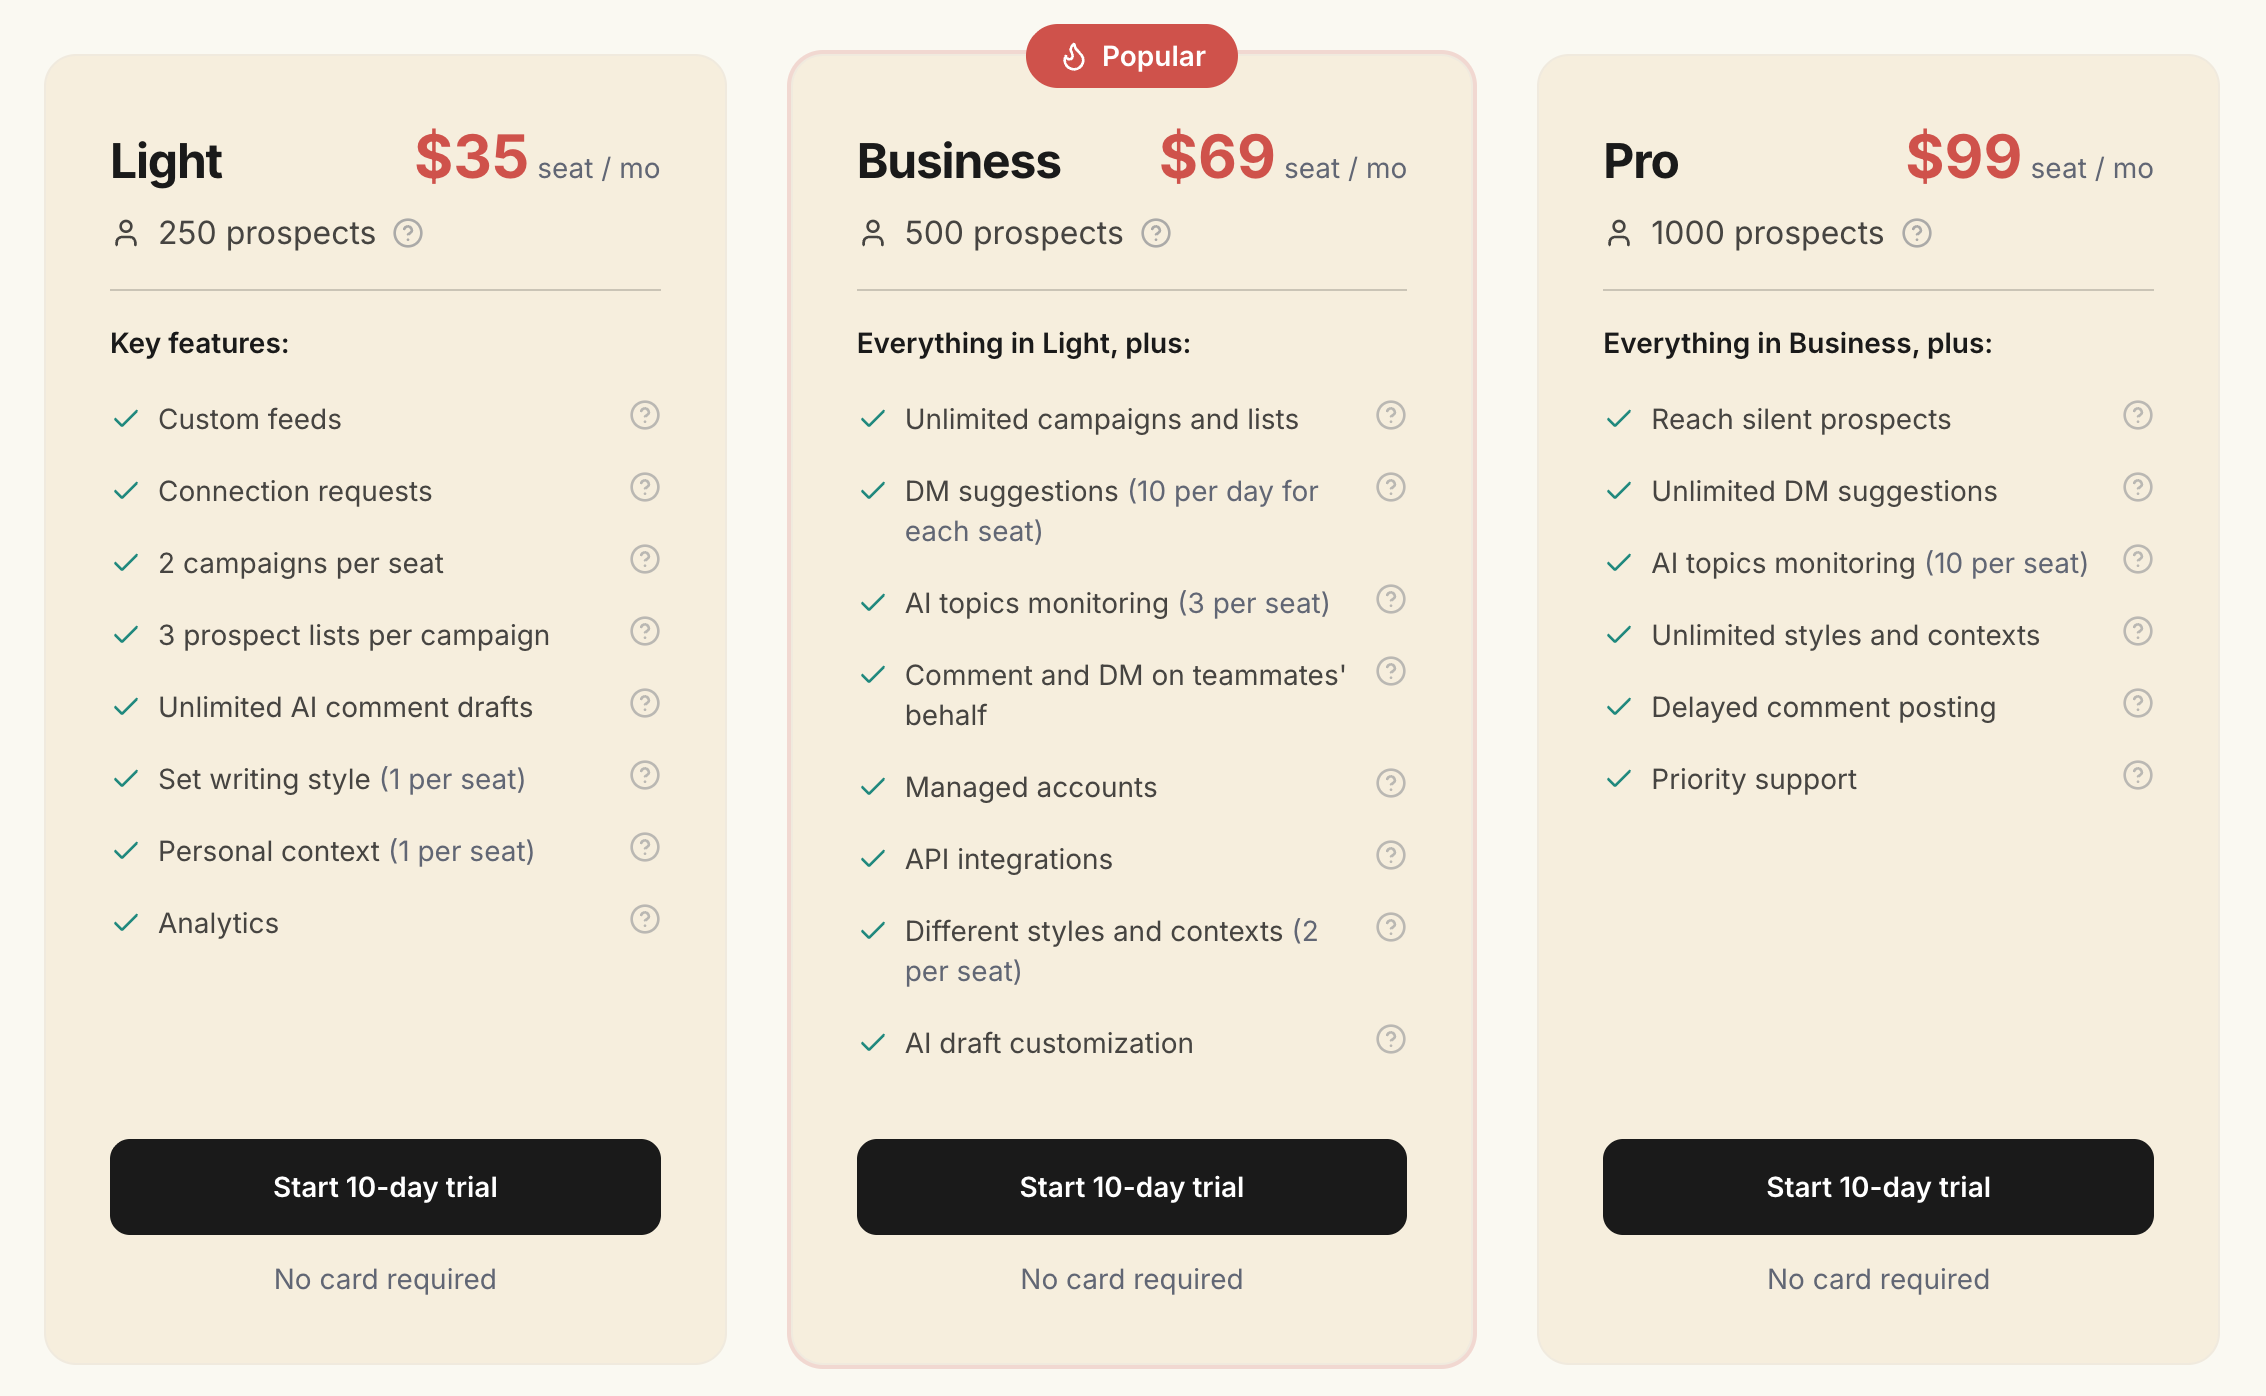This screenshot has width=2266, height=1396.
Task: Start 10-day trial for the Light plan
Action: click(x=385, y=1186)
